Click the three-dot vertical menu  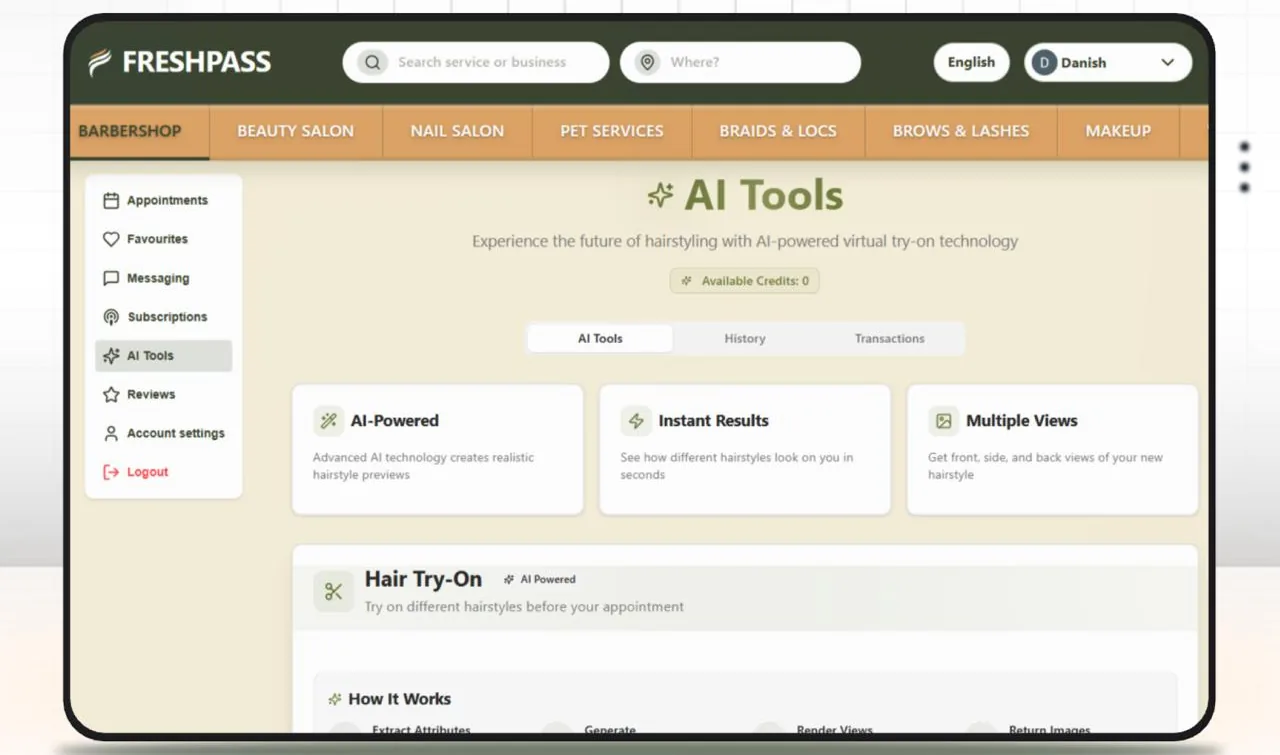tap(1245, 166)
